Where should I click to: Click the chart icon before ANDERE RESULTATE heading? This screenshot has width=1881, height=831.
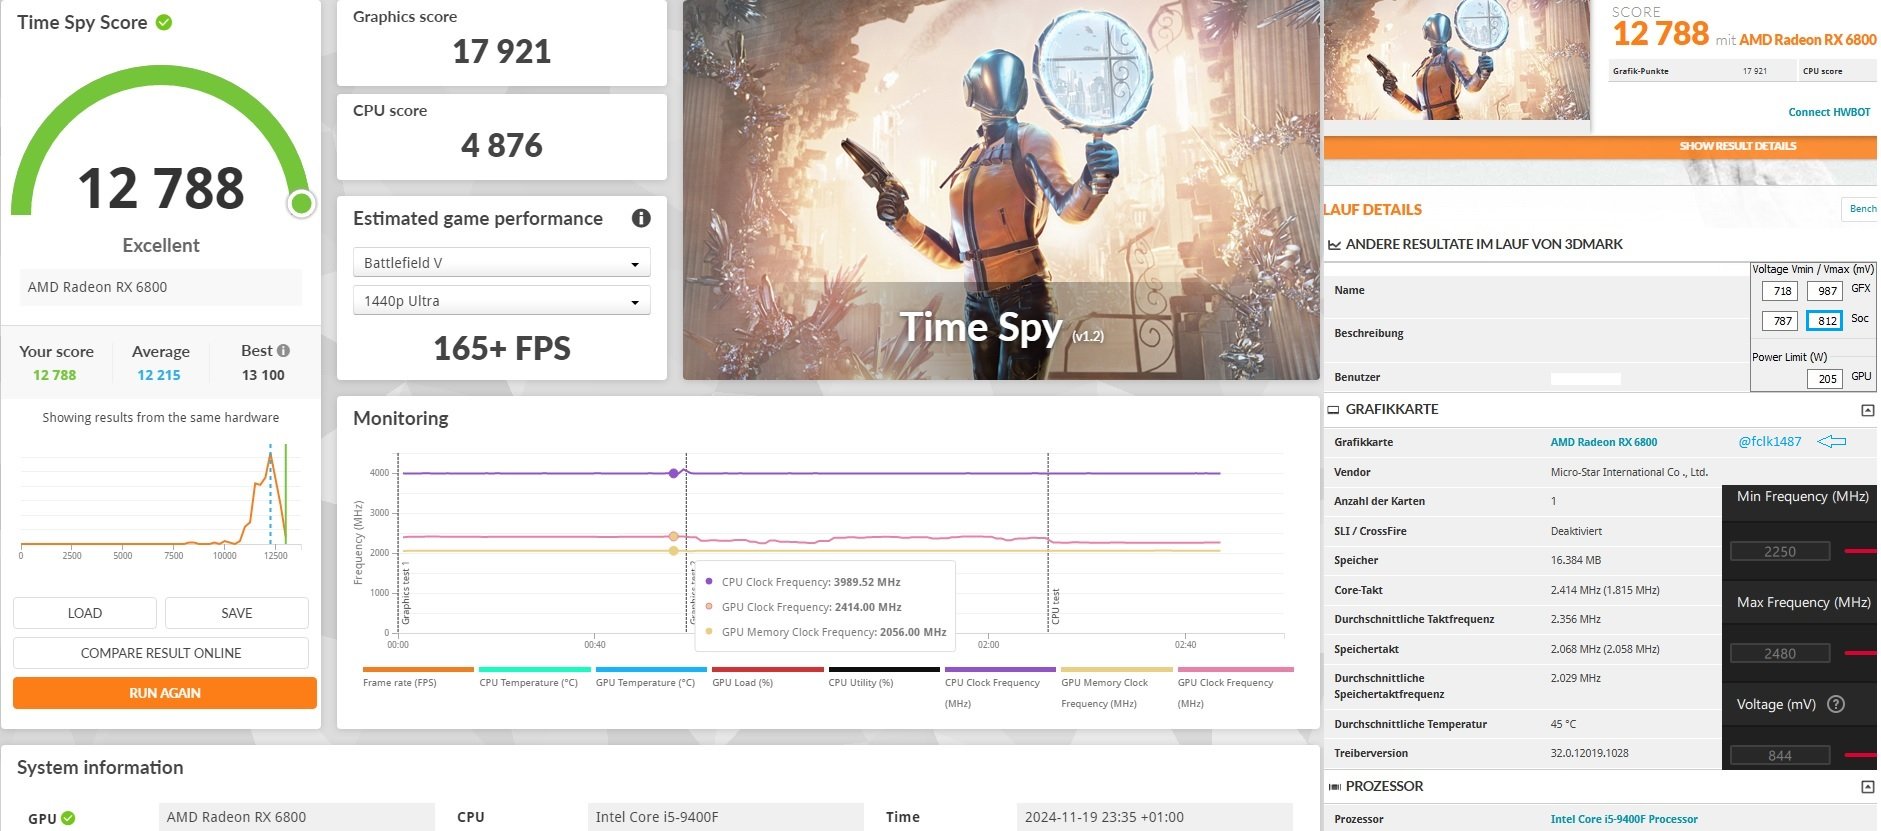(1334, 244)
